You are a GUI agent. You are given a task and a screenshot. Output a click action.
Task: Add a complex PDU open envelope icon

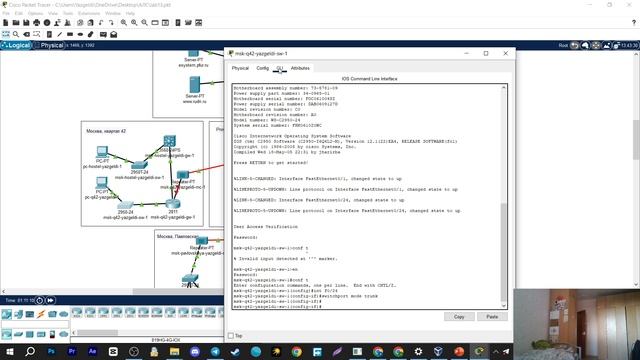point(114,34)
